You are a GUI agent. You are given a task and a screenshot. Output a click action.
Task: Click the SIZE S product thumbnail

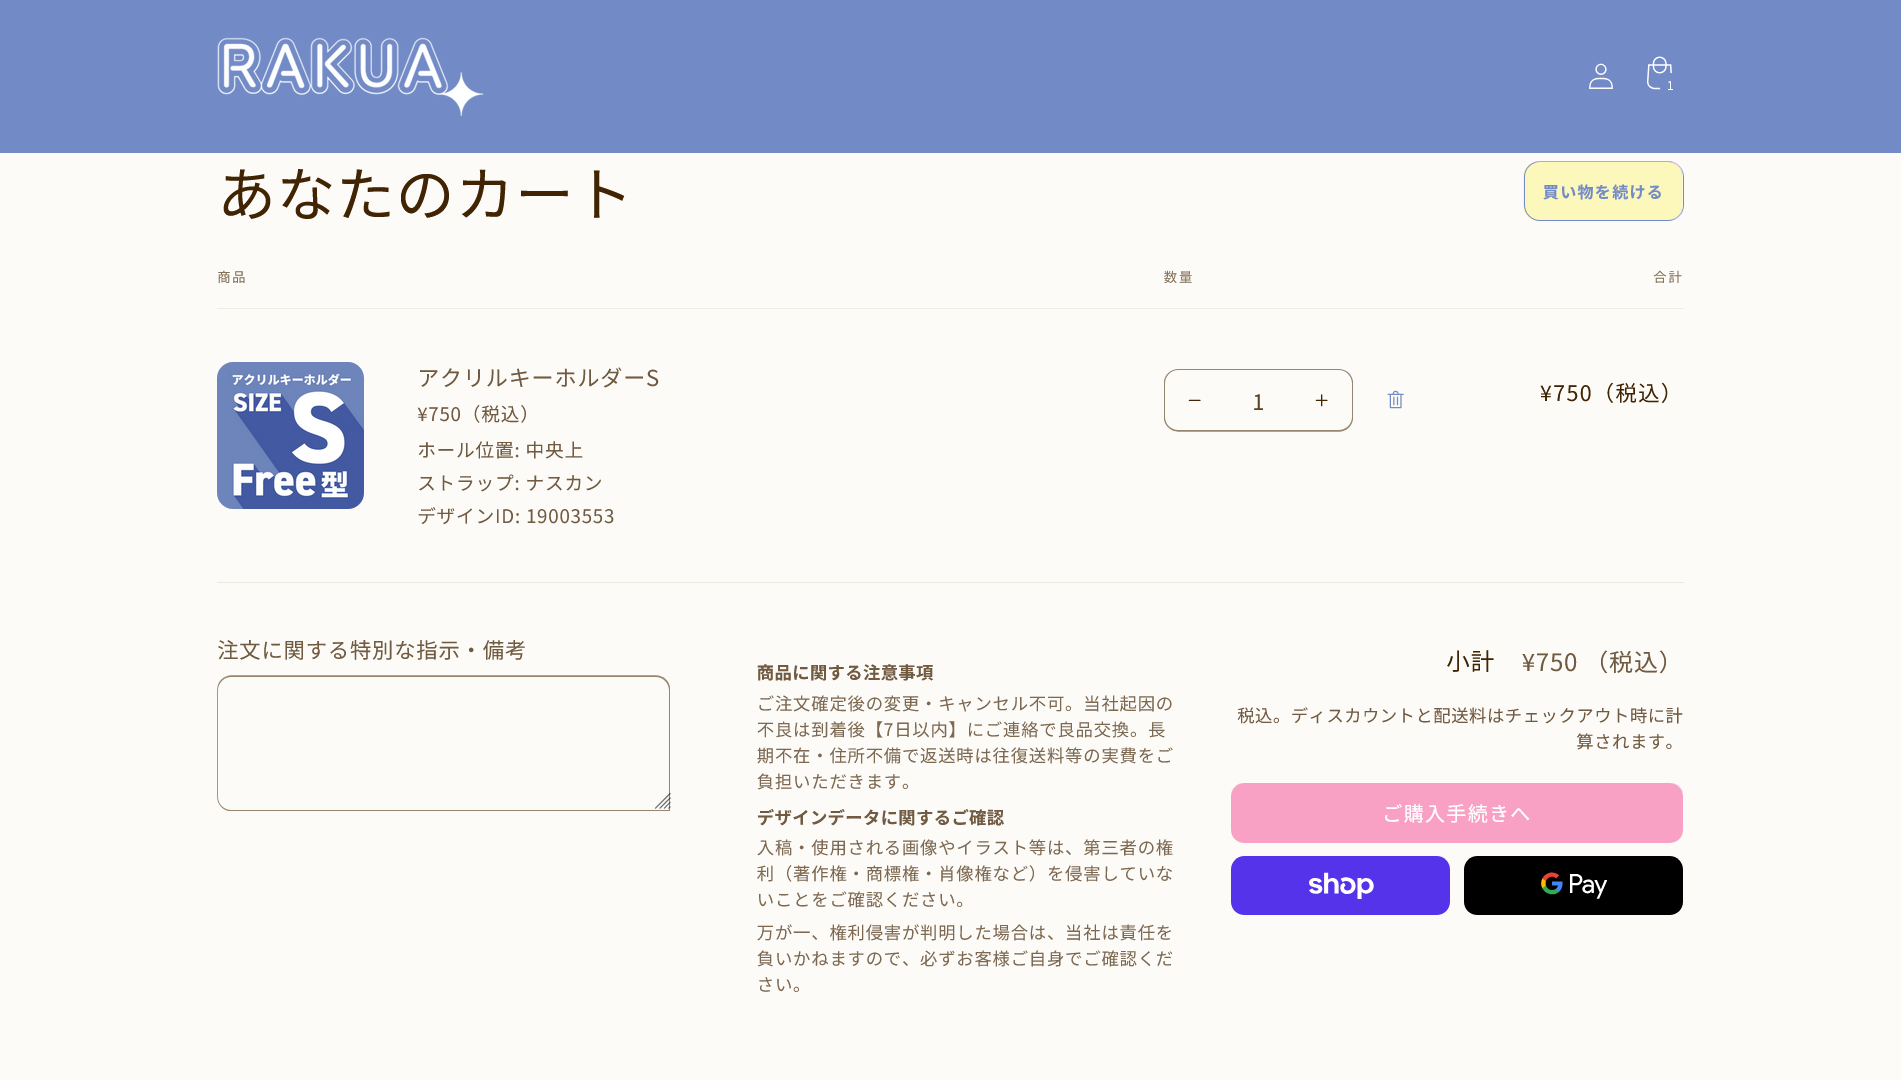click(x=290, y=435)
